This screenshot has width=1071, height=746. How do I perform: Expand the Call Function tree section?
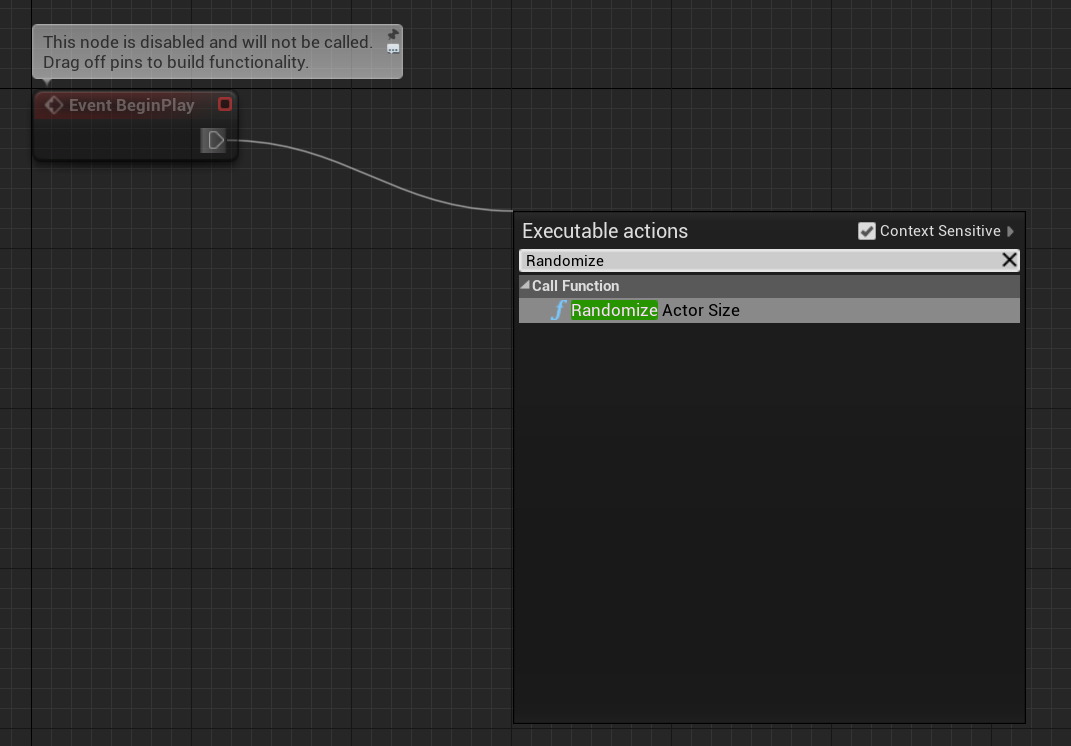[x=525, y=285]
